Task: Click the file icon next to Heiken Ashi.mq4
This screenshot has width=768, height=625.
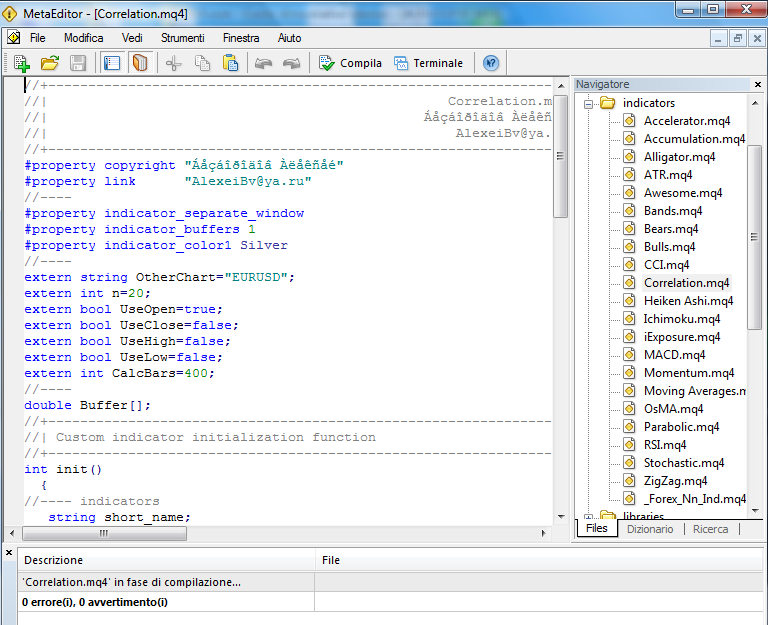Action: pos(629,300)
